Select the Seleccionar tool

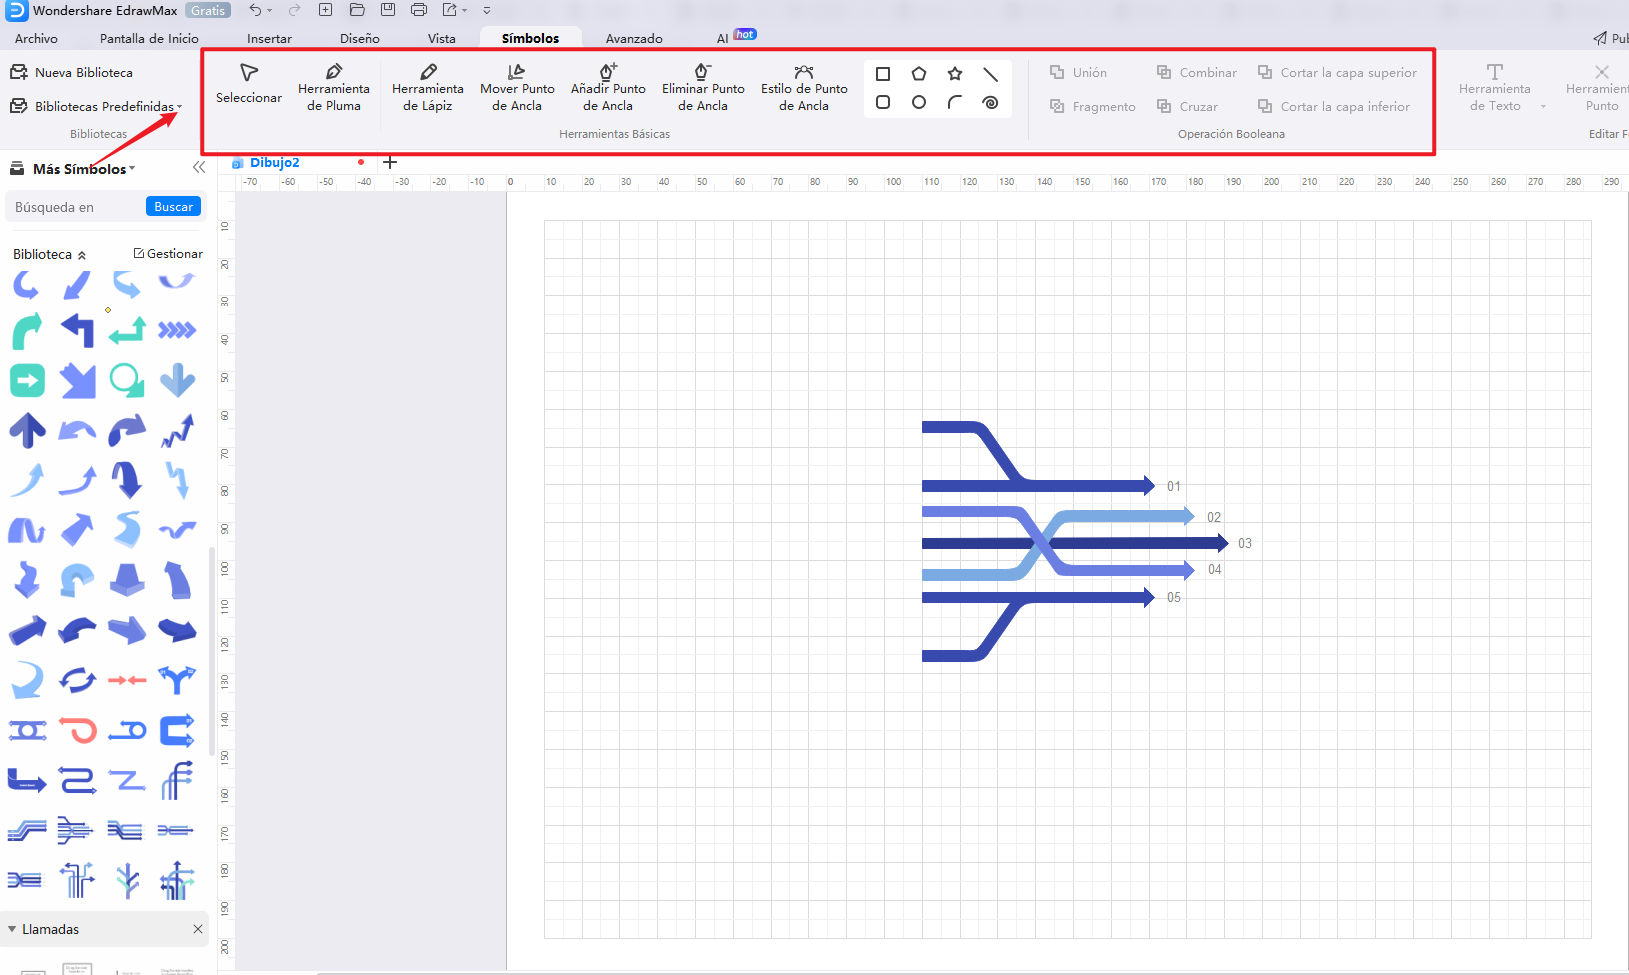tap(248, 85)
